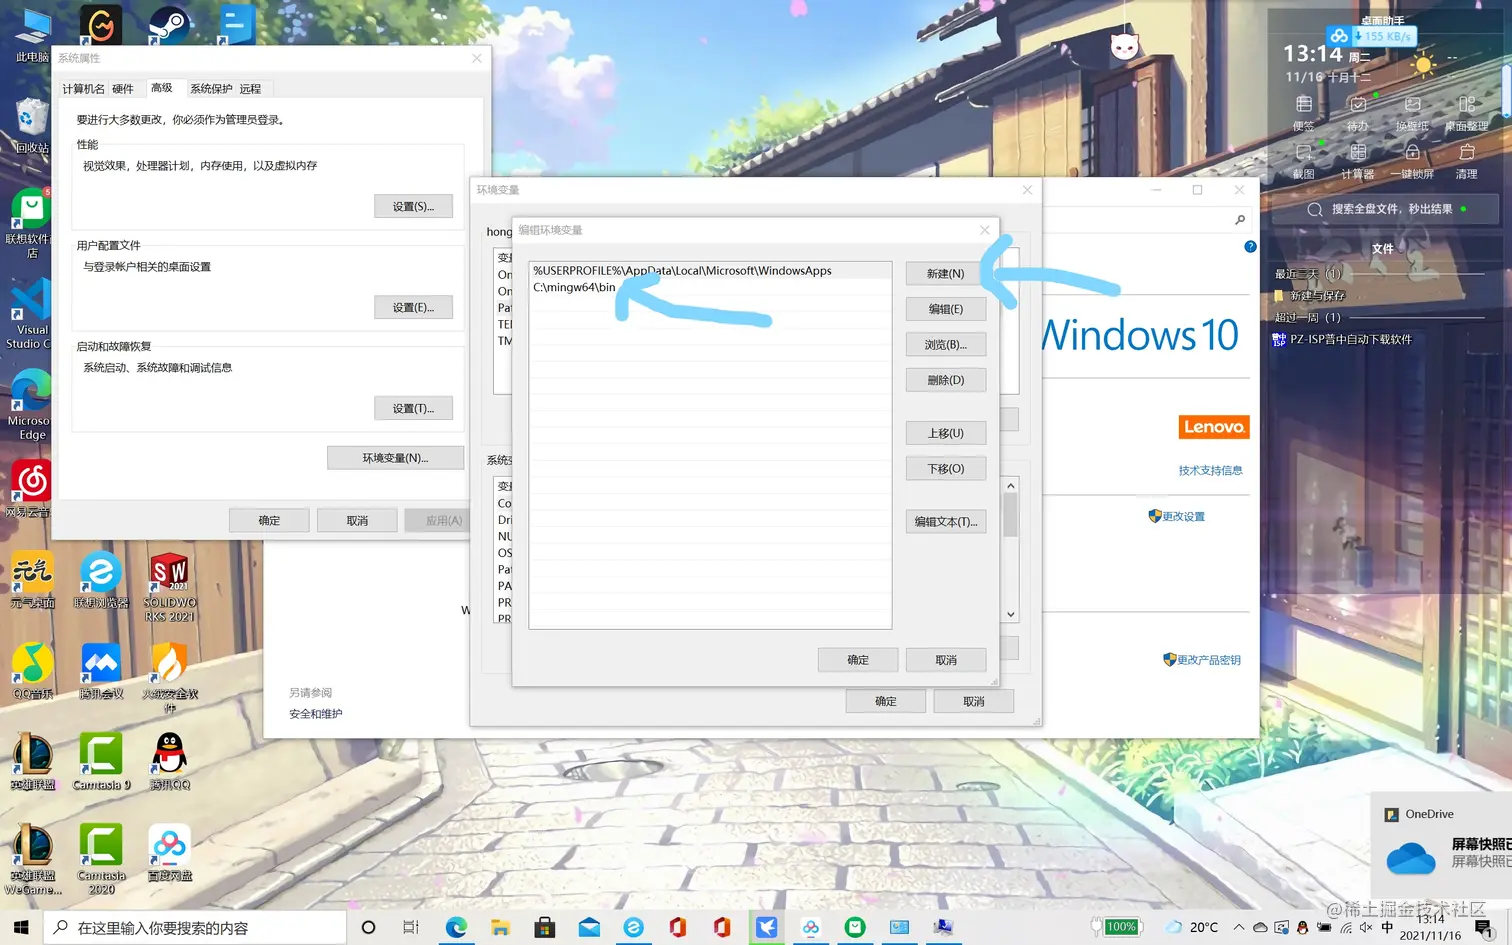
Task: Click the 桌面整理 desktop organize icon
Action: [1466, 112]
